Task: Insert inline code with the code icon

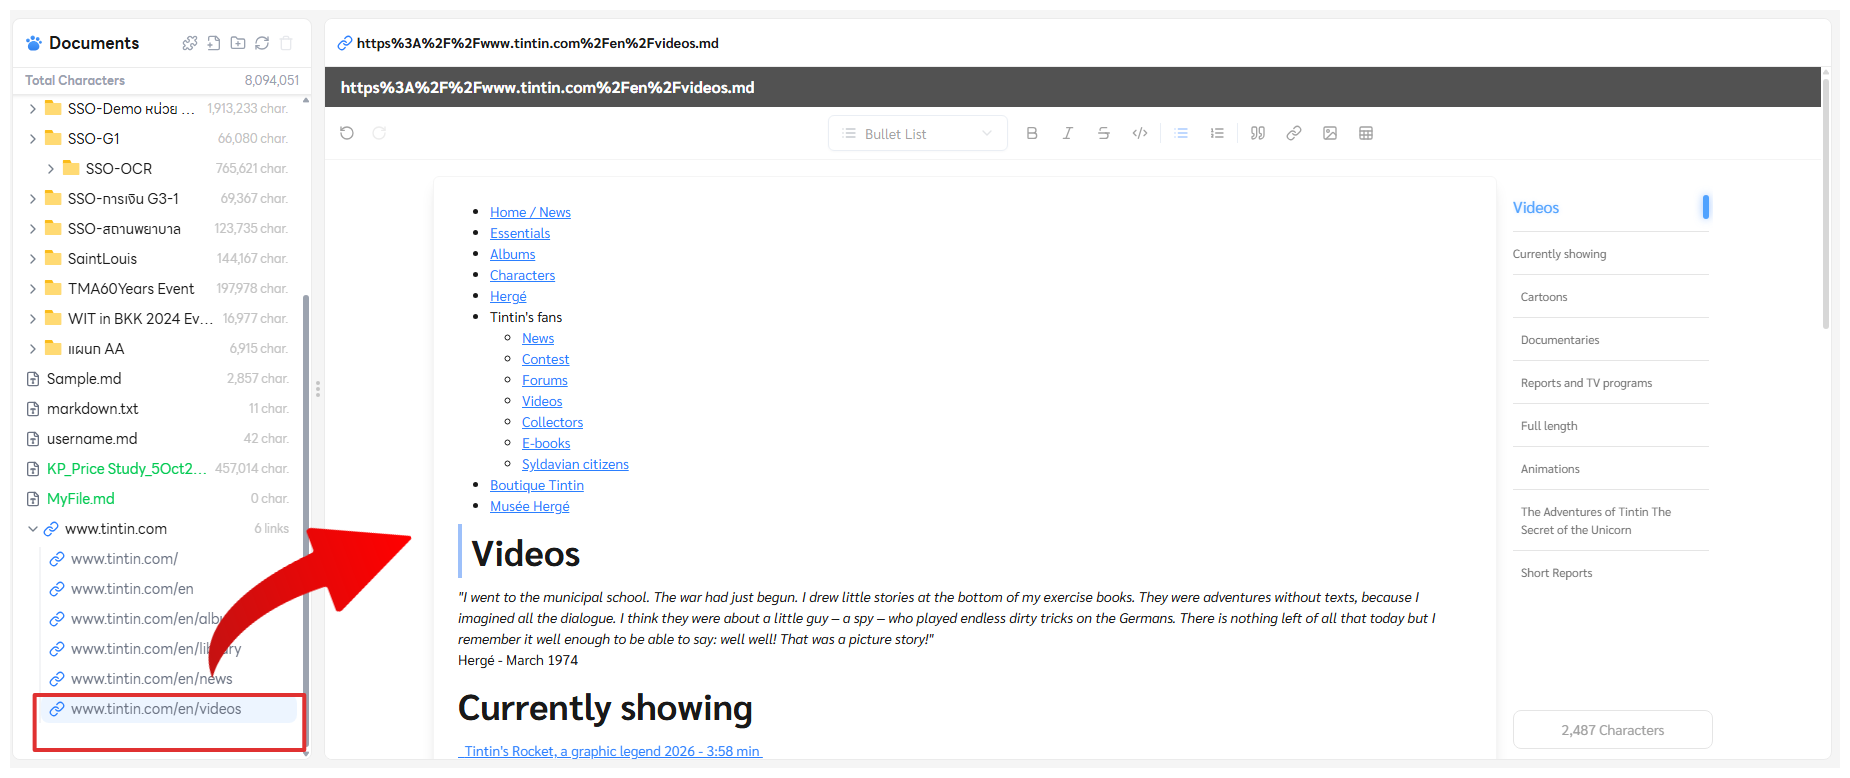Action: pos(1140,133)
